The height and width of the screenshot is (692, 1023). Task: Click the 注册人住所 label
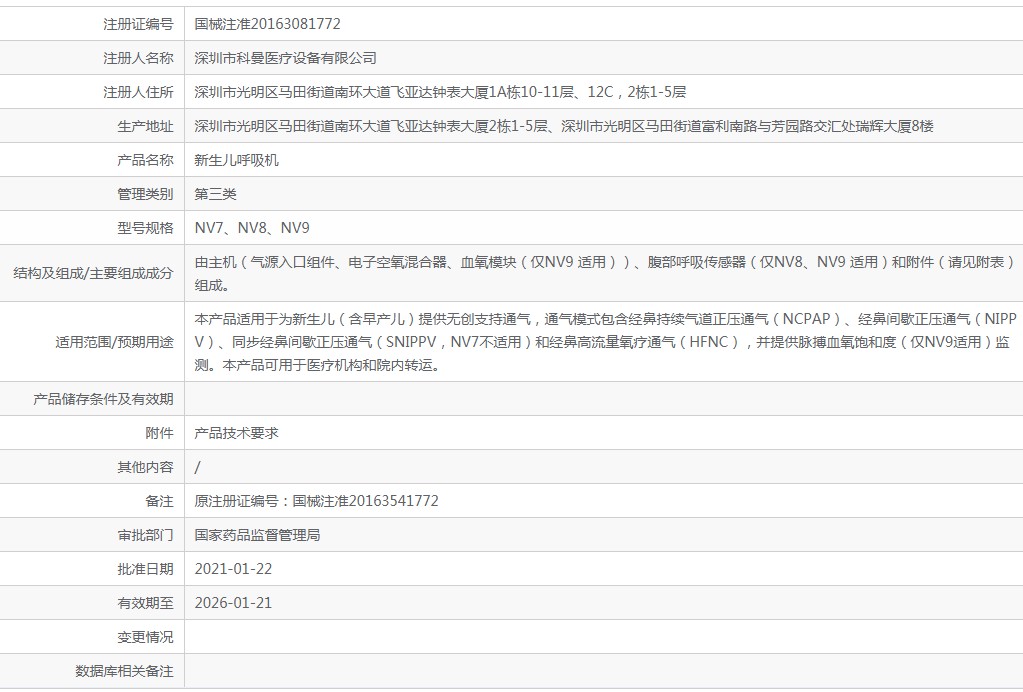pyautogui.click(x=138, y=92)
